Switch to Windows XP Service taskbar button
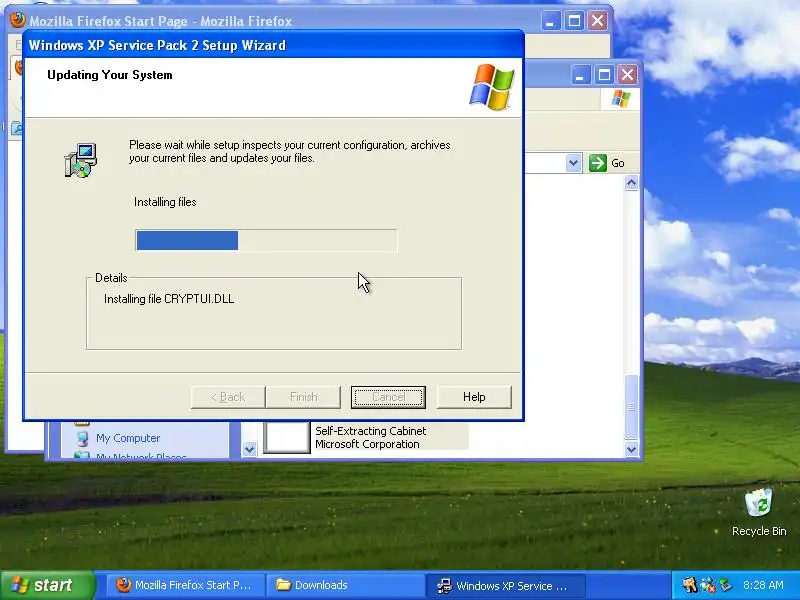This screenshot has width=800, height=600. pos(505,585)
